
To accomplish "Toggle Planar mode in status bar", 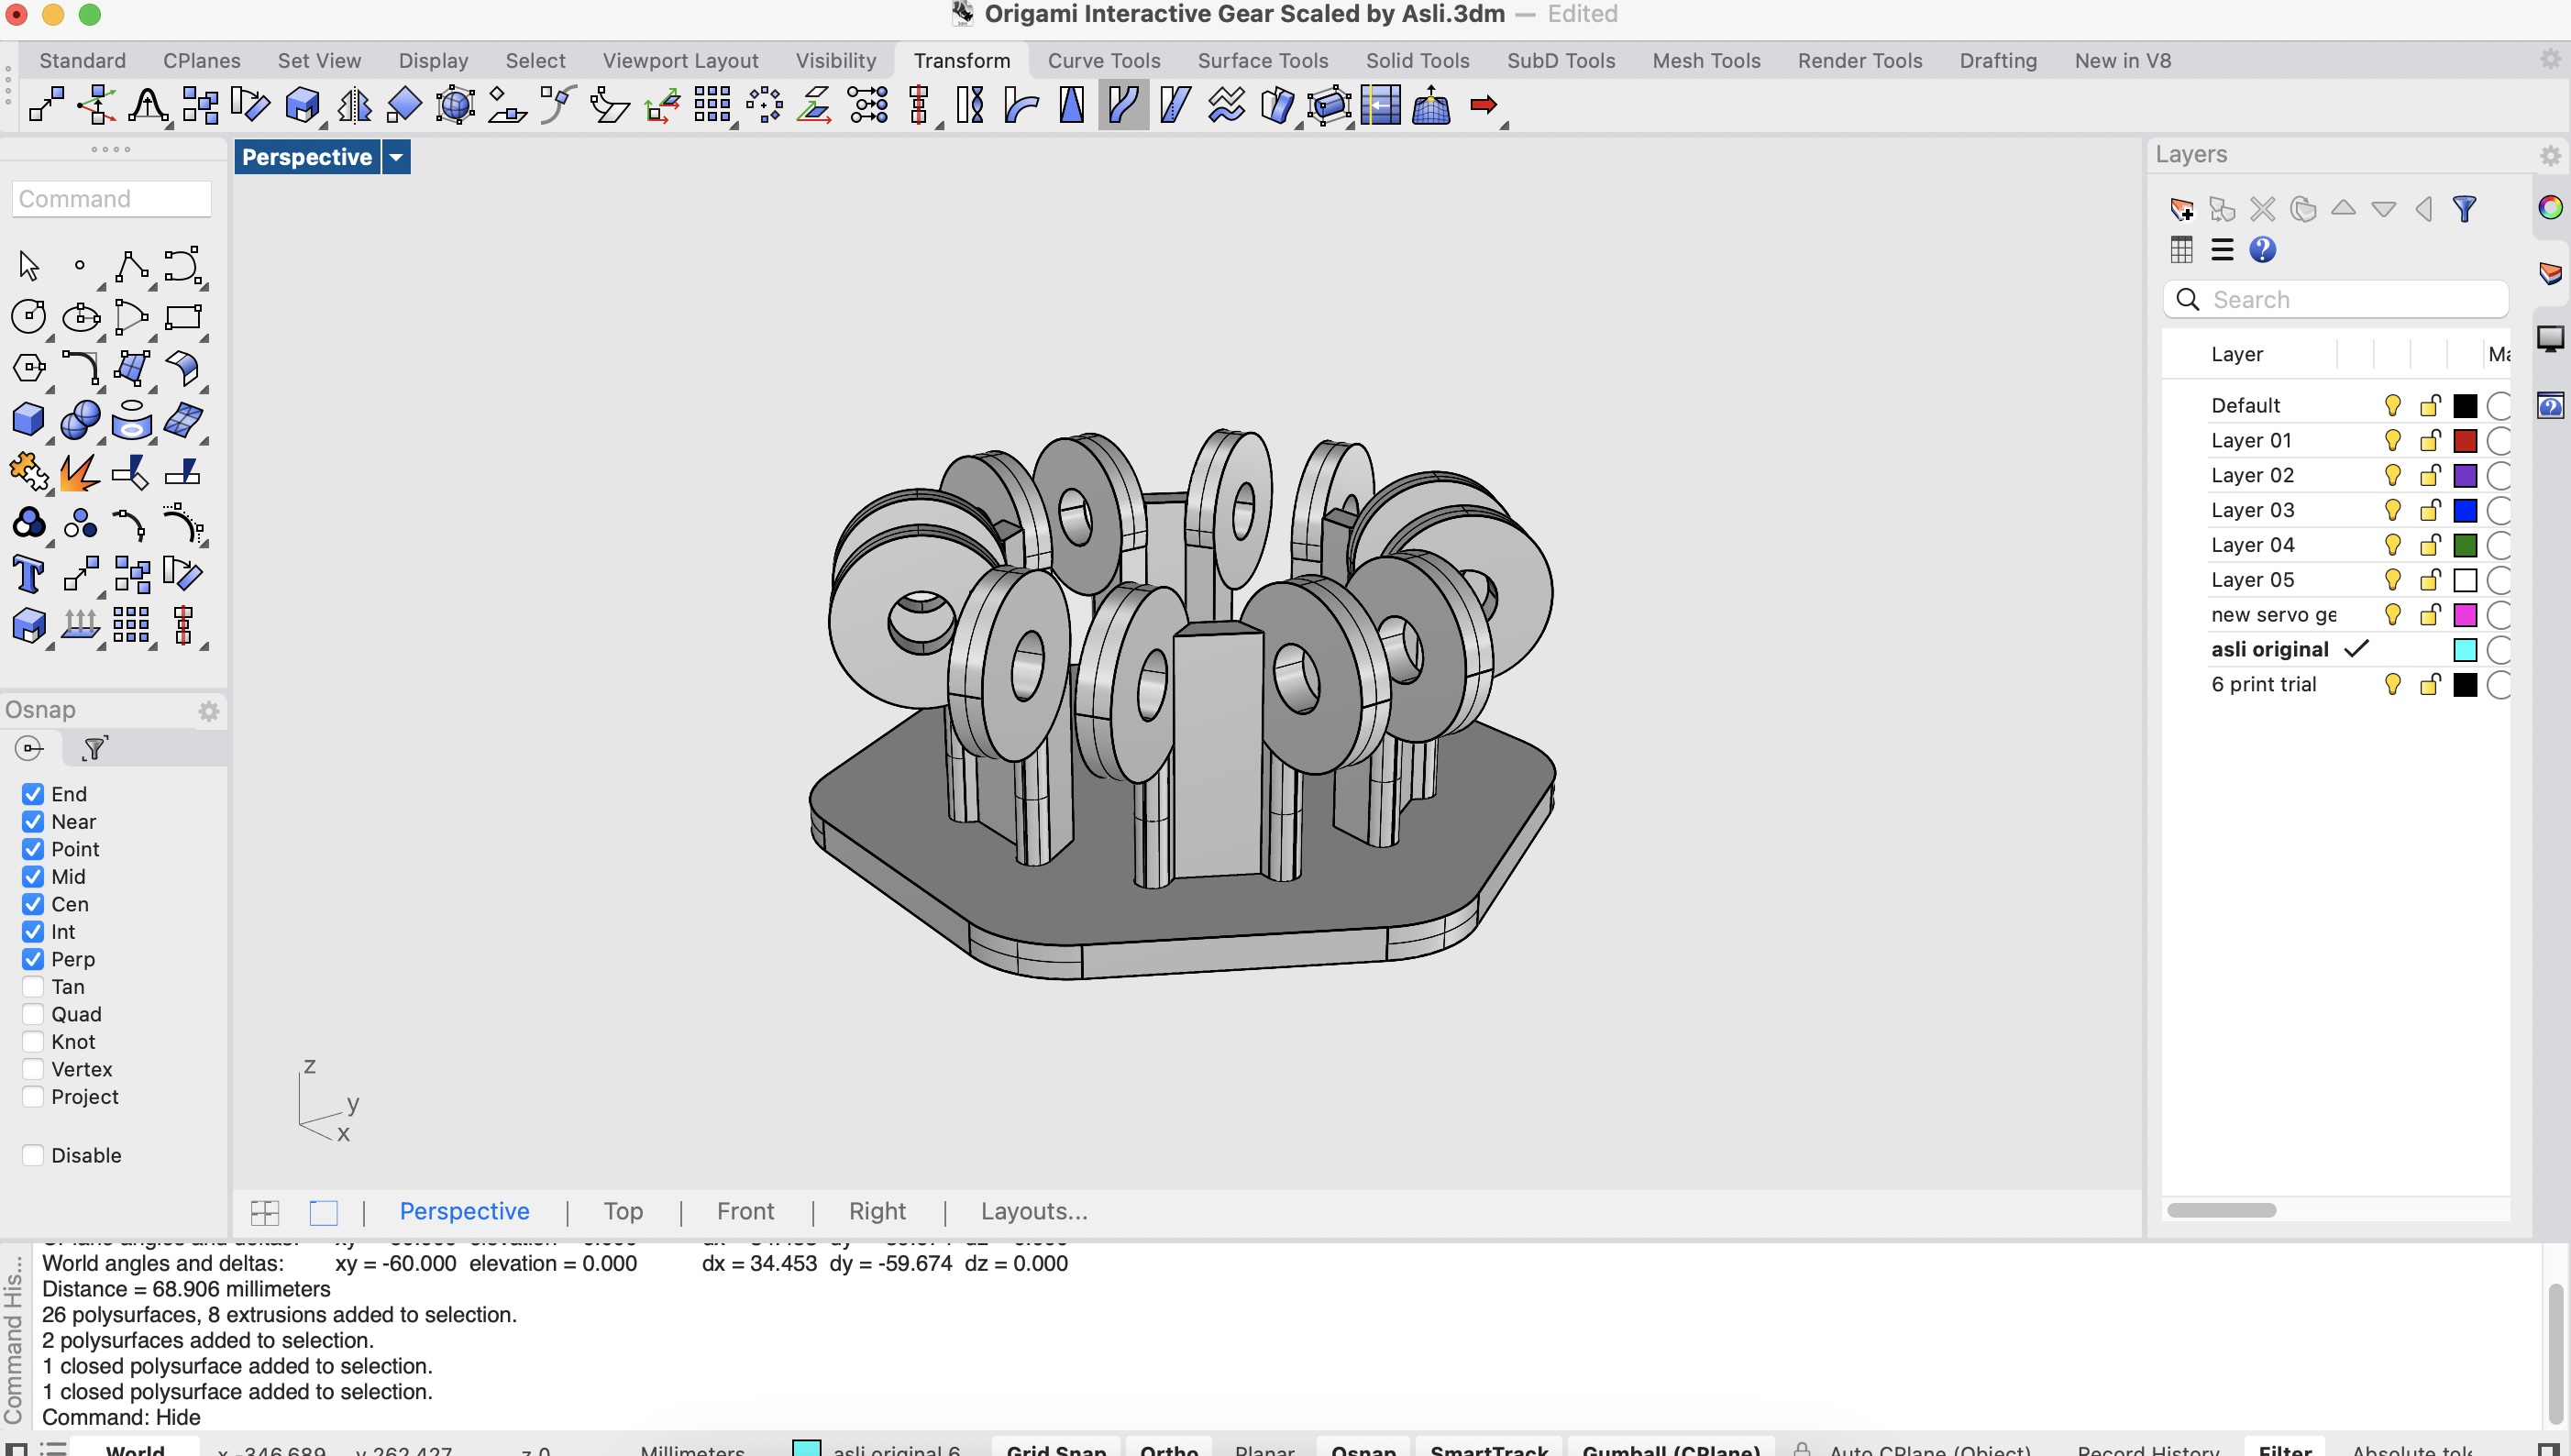I will click(1264, 1448).
